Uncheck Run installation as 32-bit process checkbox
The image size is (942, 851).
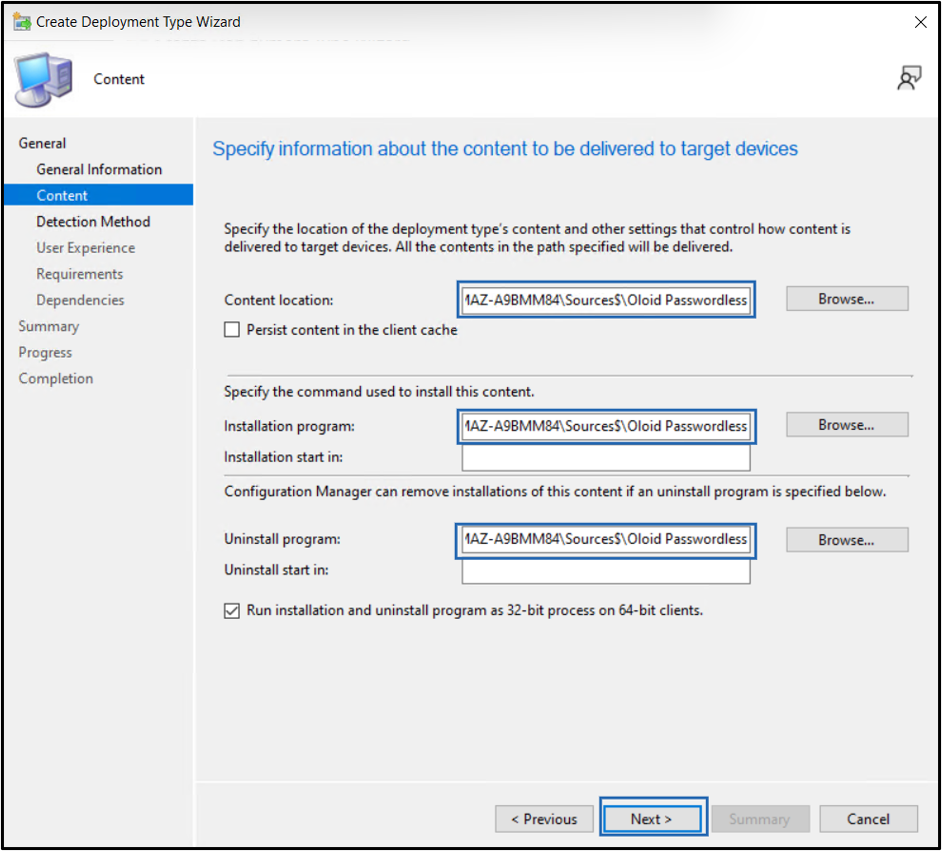click(x=232, y=611)
